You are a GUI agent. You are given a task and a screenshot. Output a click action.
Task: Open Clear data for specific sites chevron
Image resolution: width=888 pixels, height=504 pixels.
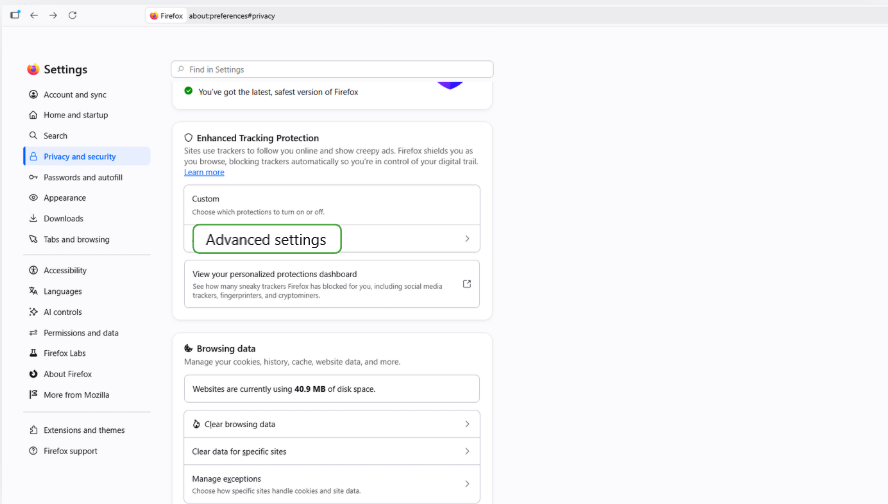tap(467, 451)
